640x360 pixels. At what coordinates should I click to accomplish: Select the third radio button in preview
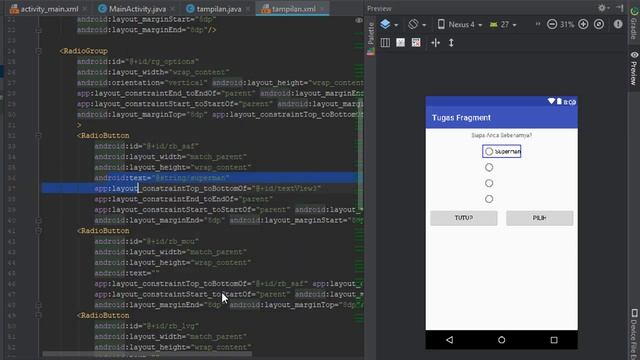[x=489, y=183]
